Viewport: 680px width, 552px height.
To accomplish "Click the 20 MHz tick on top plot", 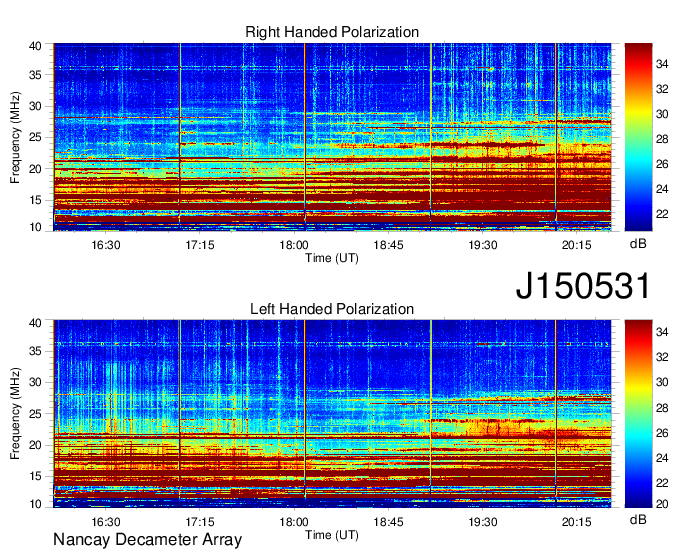I will (x=35, y=169).
